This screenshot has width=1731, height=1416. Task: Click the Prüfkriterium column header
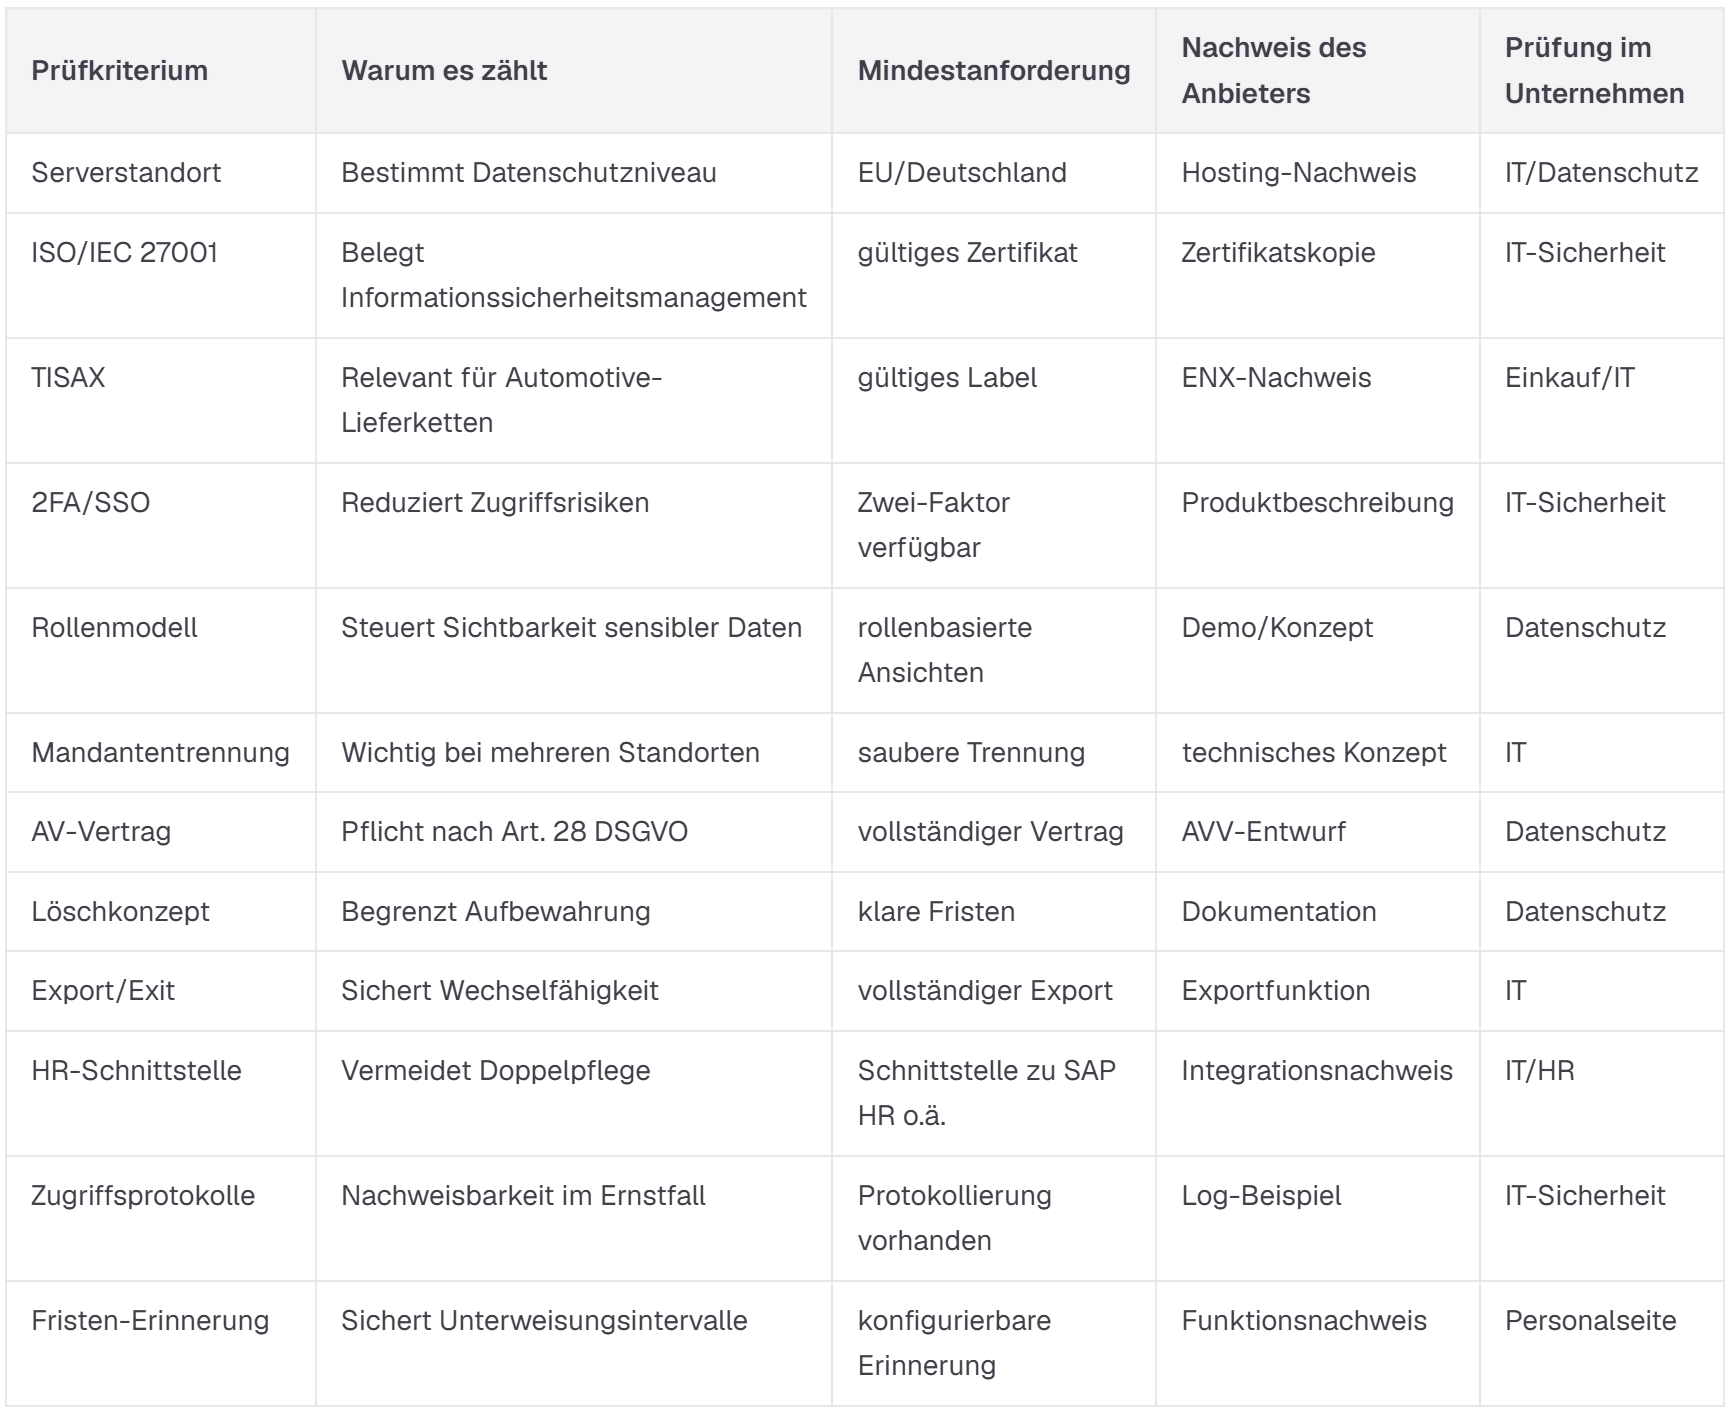pyautogui.click(x=119, y=71)
